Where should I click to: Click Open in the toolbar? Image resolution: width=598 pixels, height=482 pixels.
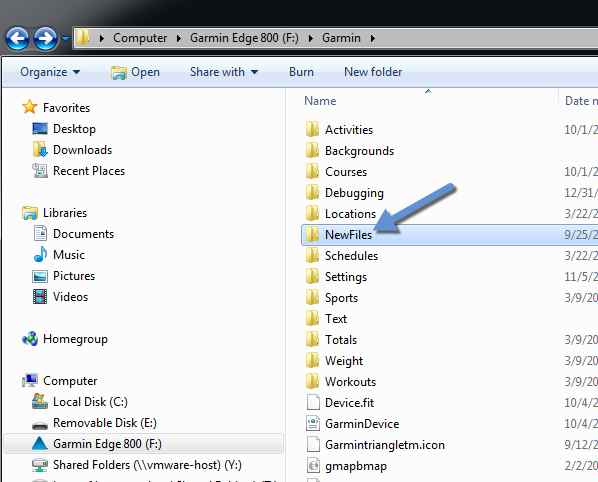(135, 72)
